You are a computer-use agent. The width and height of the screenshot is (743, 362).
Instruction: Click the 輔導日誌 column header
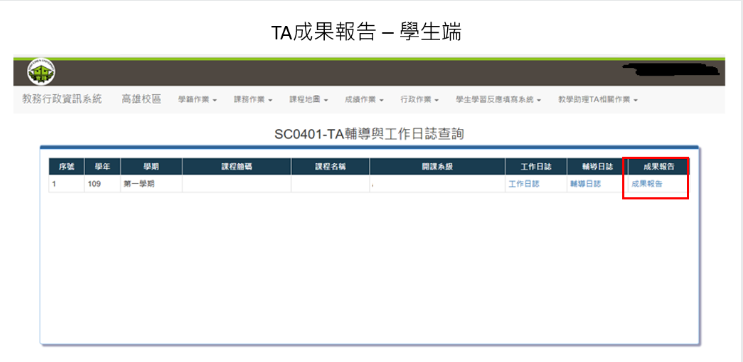pos(598,166)
